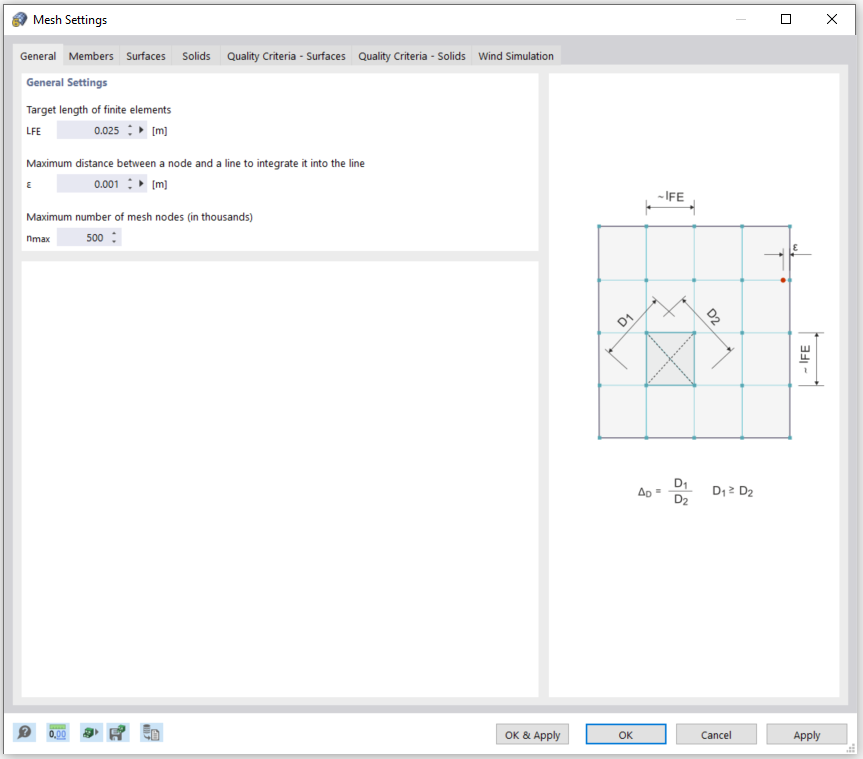
Task: Click the nmax field spinner arrows
Action: 114,238
